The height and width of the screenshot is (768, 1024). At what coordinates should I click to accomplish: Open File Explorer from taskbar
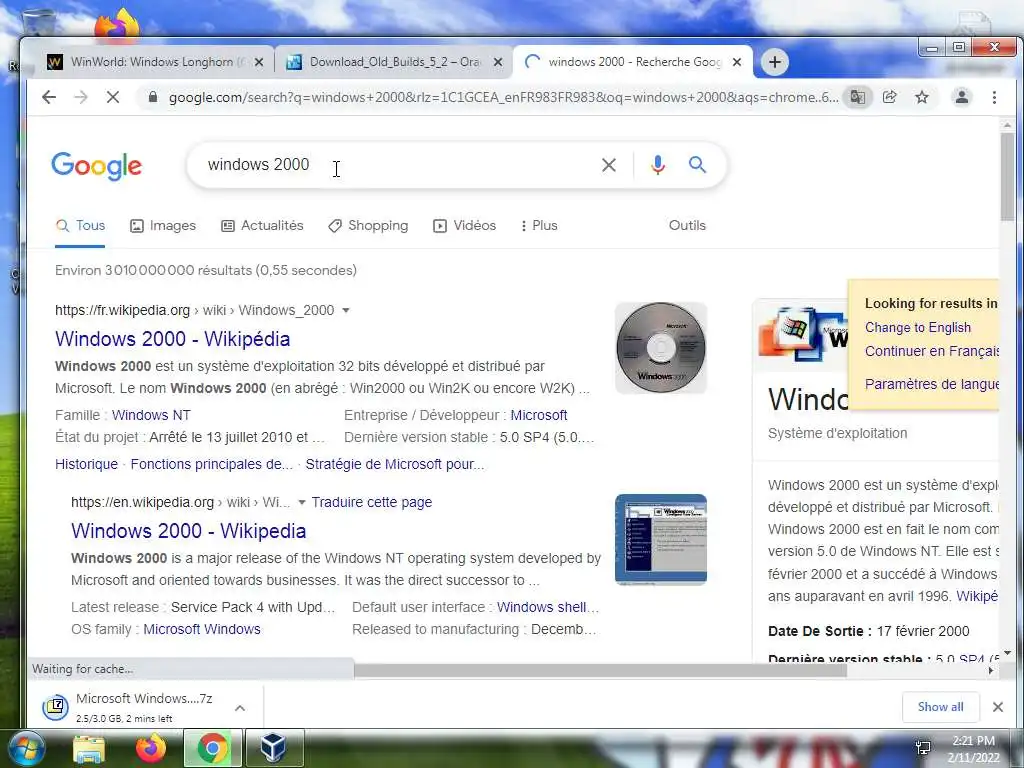tap(89, 749)
